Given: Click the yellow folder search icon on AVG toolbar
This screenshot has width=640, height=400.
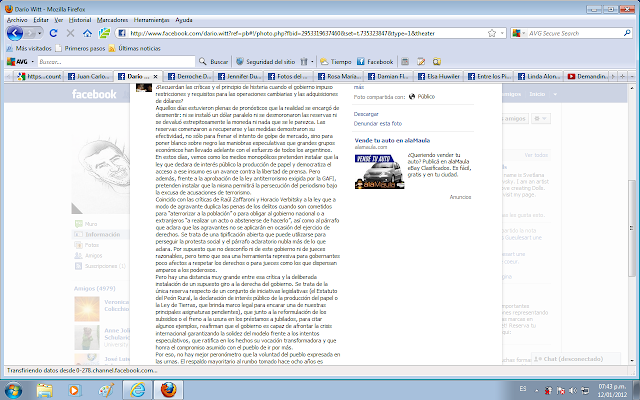Looking at the screenshot, I should 437,62.
